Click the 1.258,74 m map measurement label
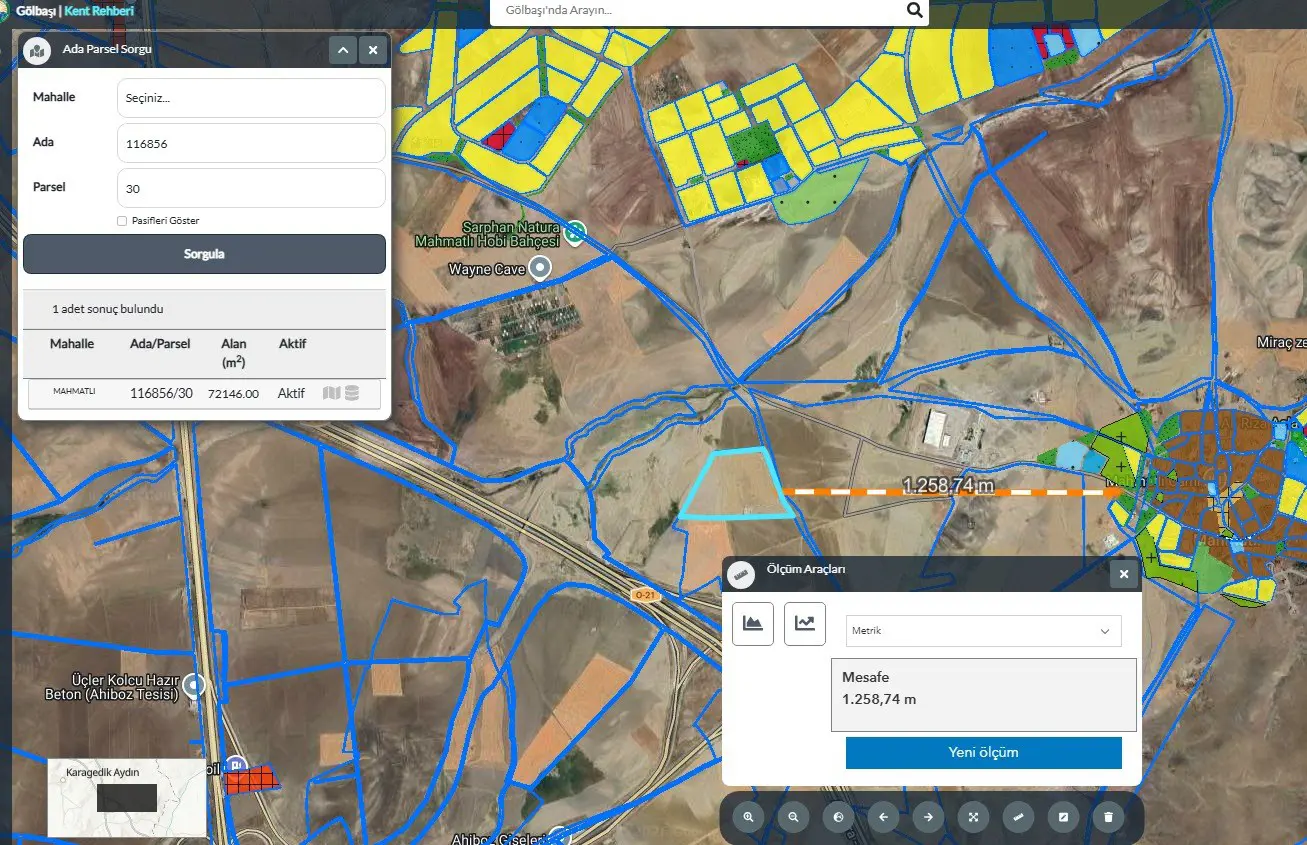Viewport: 1307px width, 845px height. point(948,485)
